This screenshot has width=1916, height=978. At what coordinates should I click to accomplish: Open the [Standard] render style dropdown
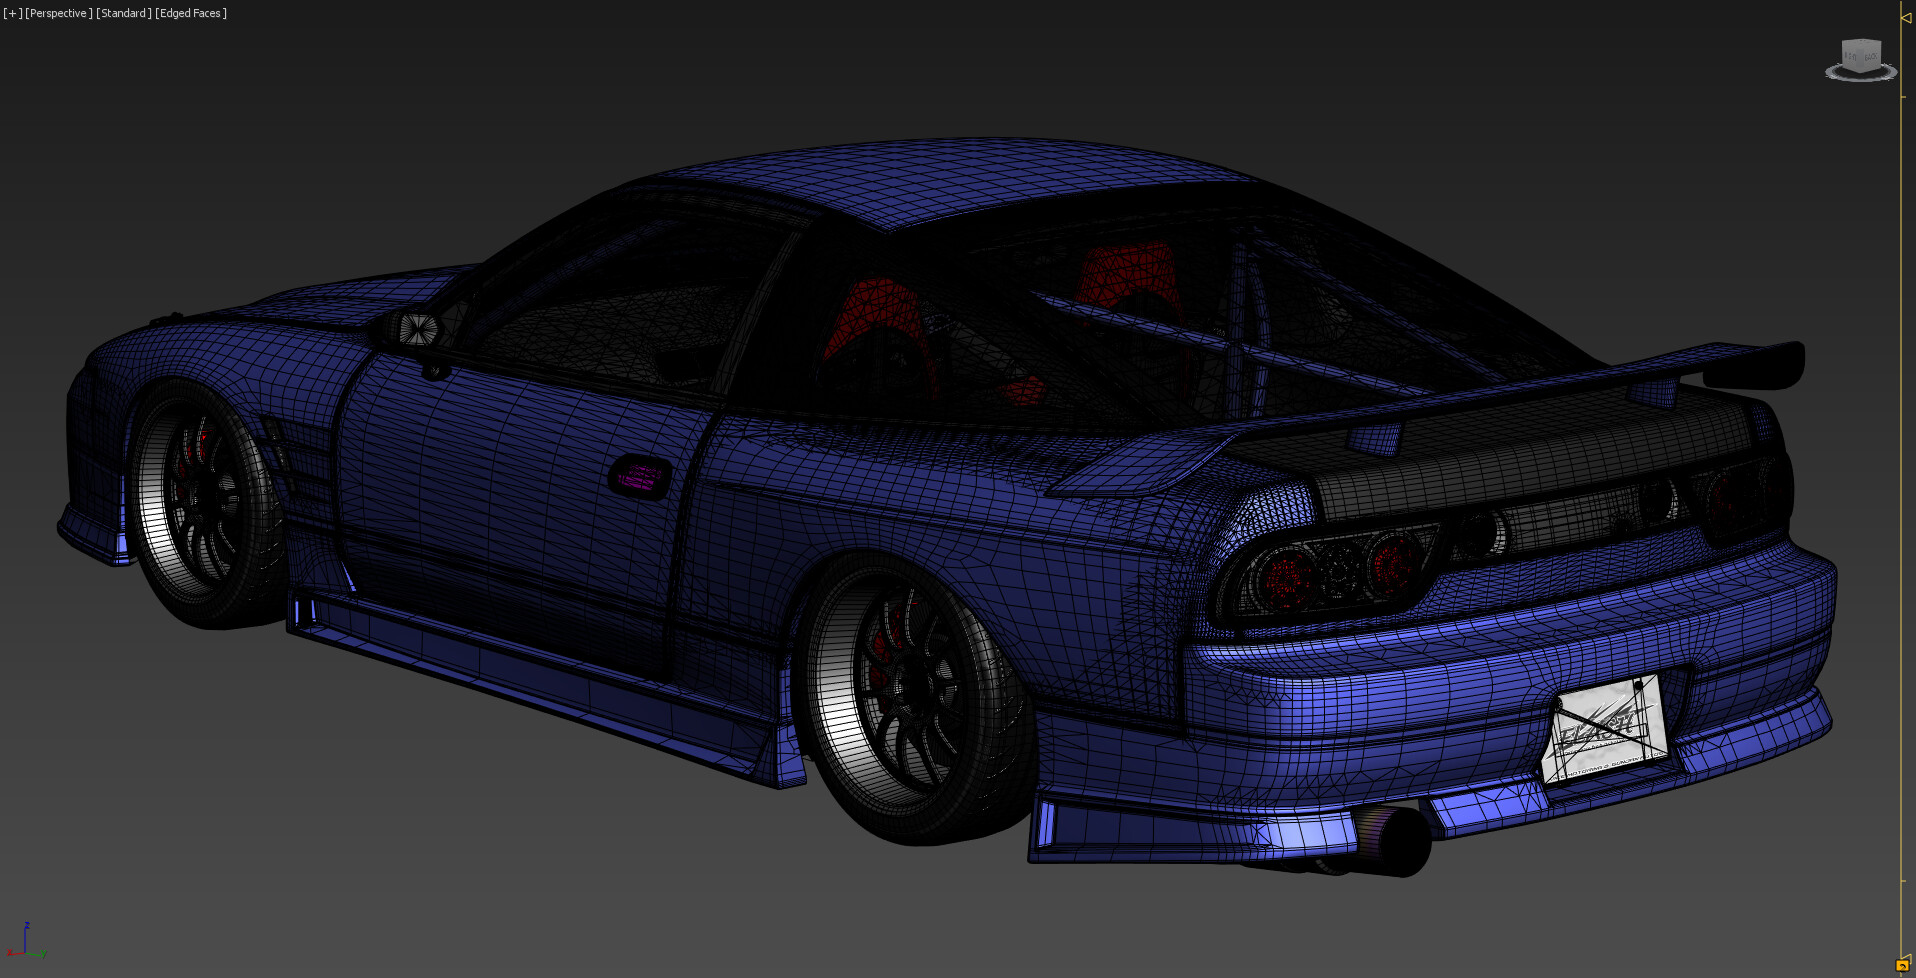[x=122, y=13]
